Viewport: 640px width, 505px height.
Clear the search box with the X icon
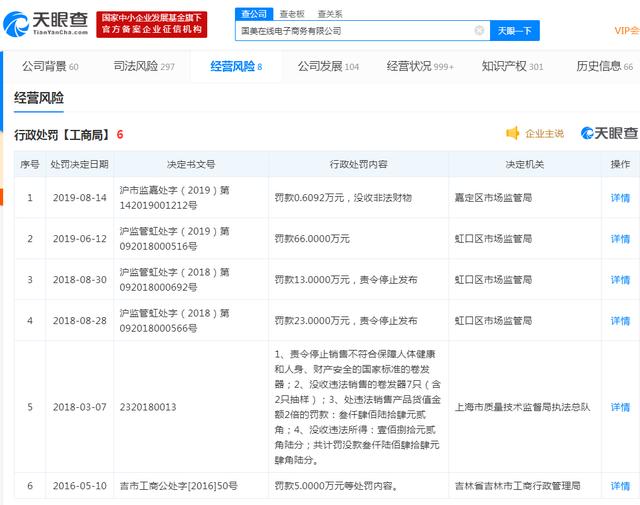tap(479, 30)
